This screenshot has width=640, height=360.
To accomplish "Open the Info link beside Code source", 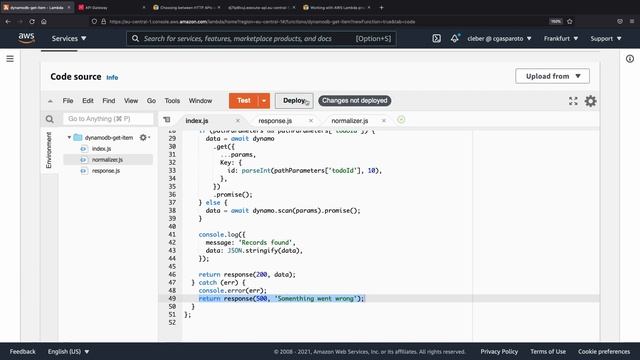I will (x=112, y=78).
